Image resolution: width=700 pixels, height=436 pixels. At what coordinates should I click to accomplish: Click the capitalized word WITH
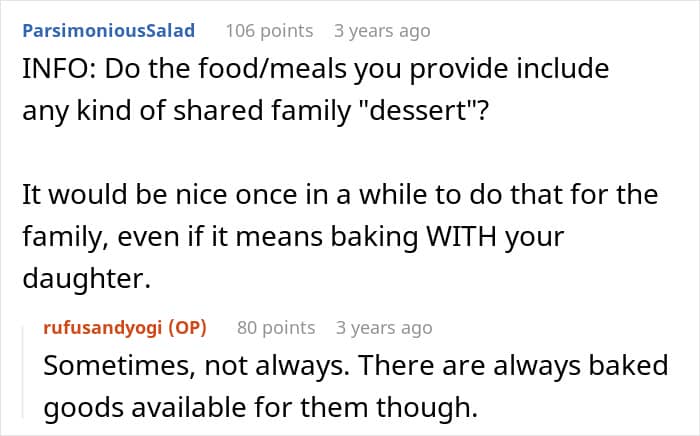(462, 237)
